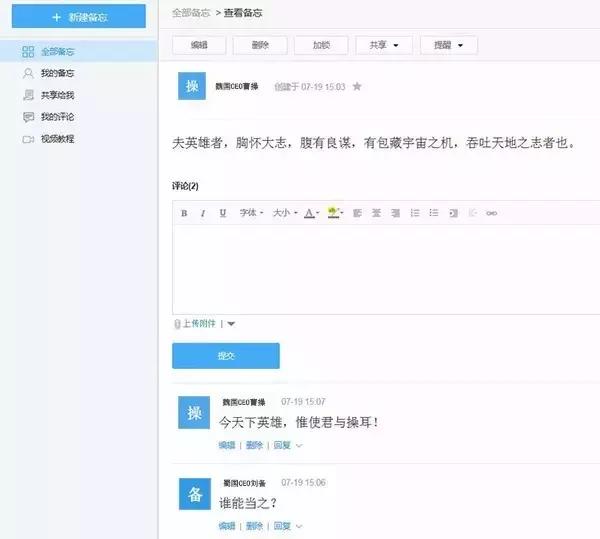600x539 pixels.
Task: Click the person icon beside 我的备忘
Action: tap(28, 73)
